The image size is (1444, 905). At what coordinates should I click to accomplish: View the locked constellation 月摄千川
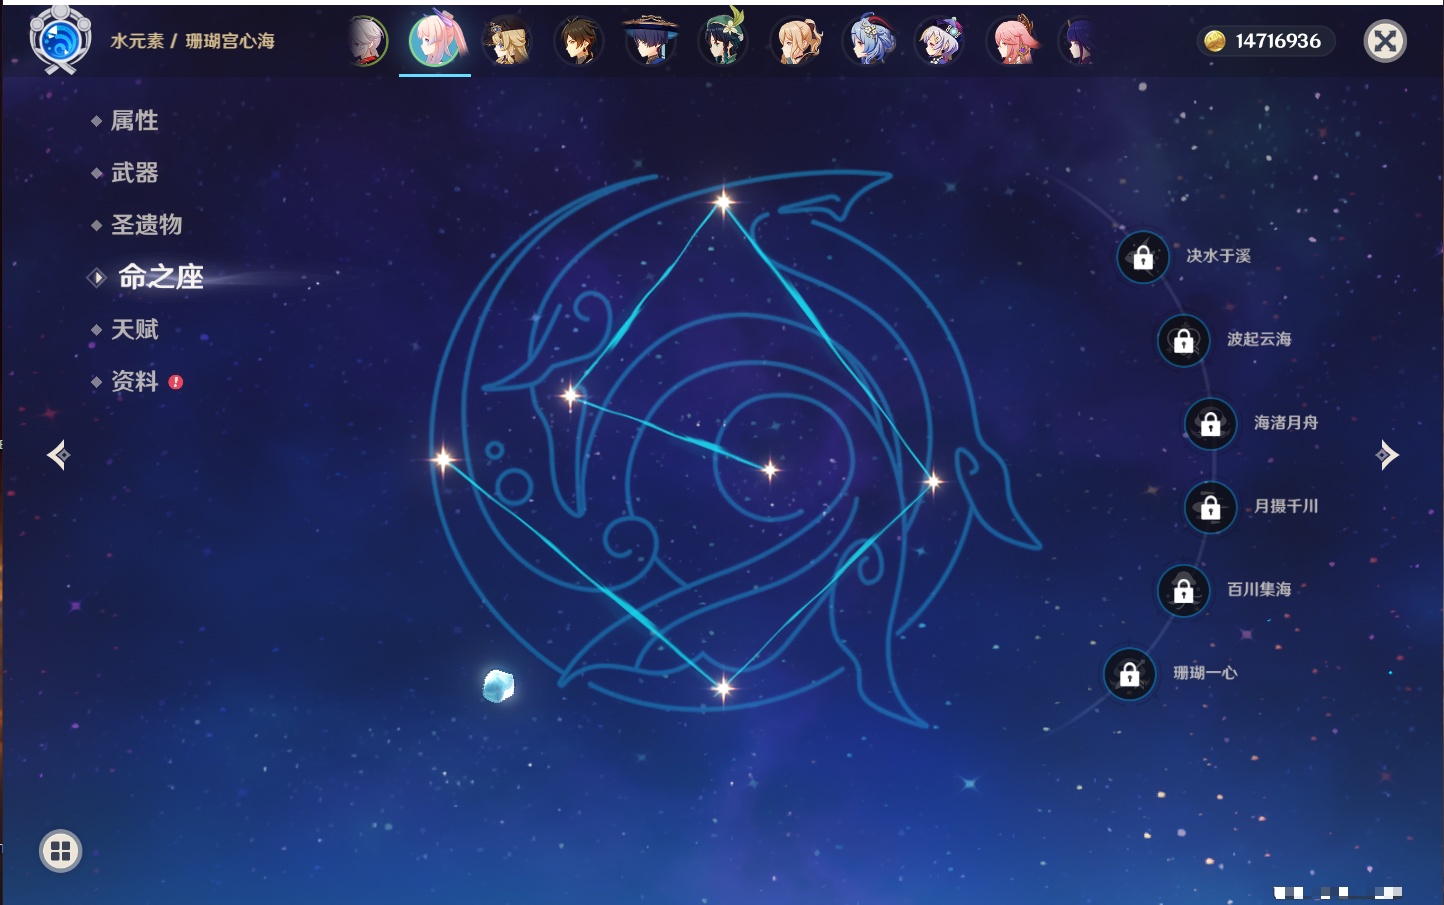(x=1210, y=508)
